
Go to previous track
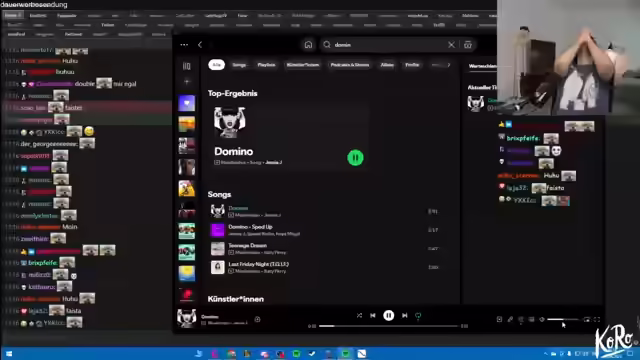pyautogui.click(x=373, y=316)
